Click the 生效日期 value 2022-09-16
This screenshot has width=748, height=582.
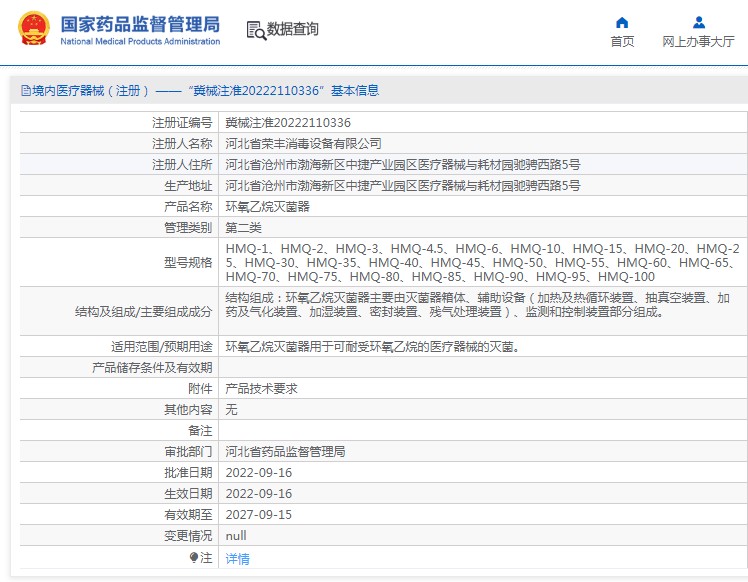point(259,494)
